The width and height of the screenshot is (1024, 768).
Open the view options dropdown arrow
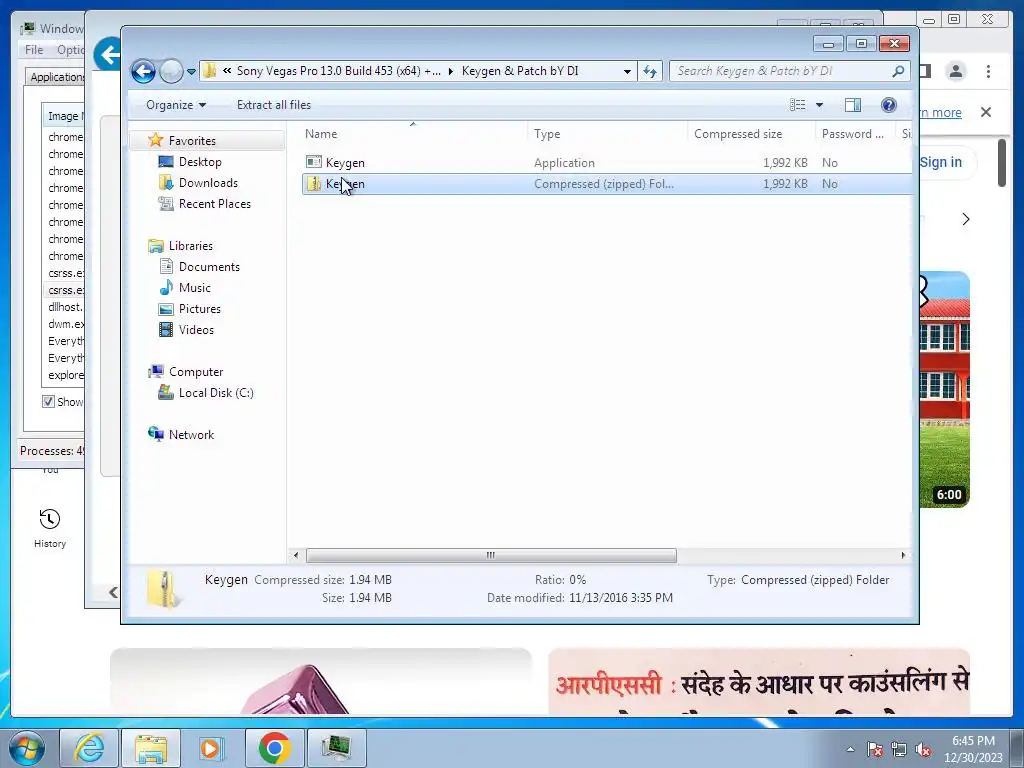pos(819,105)
